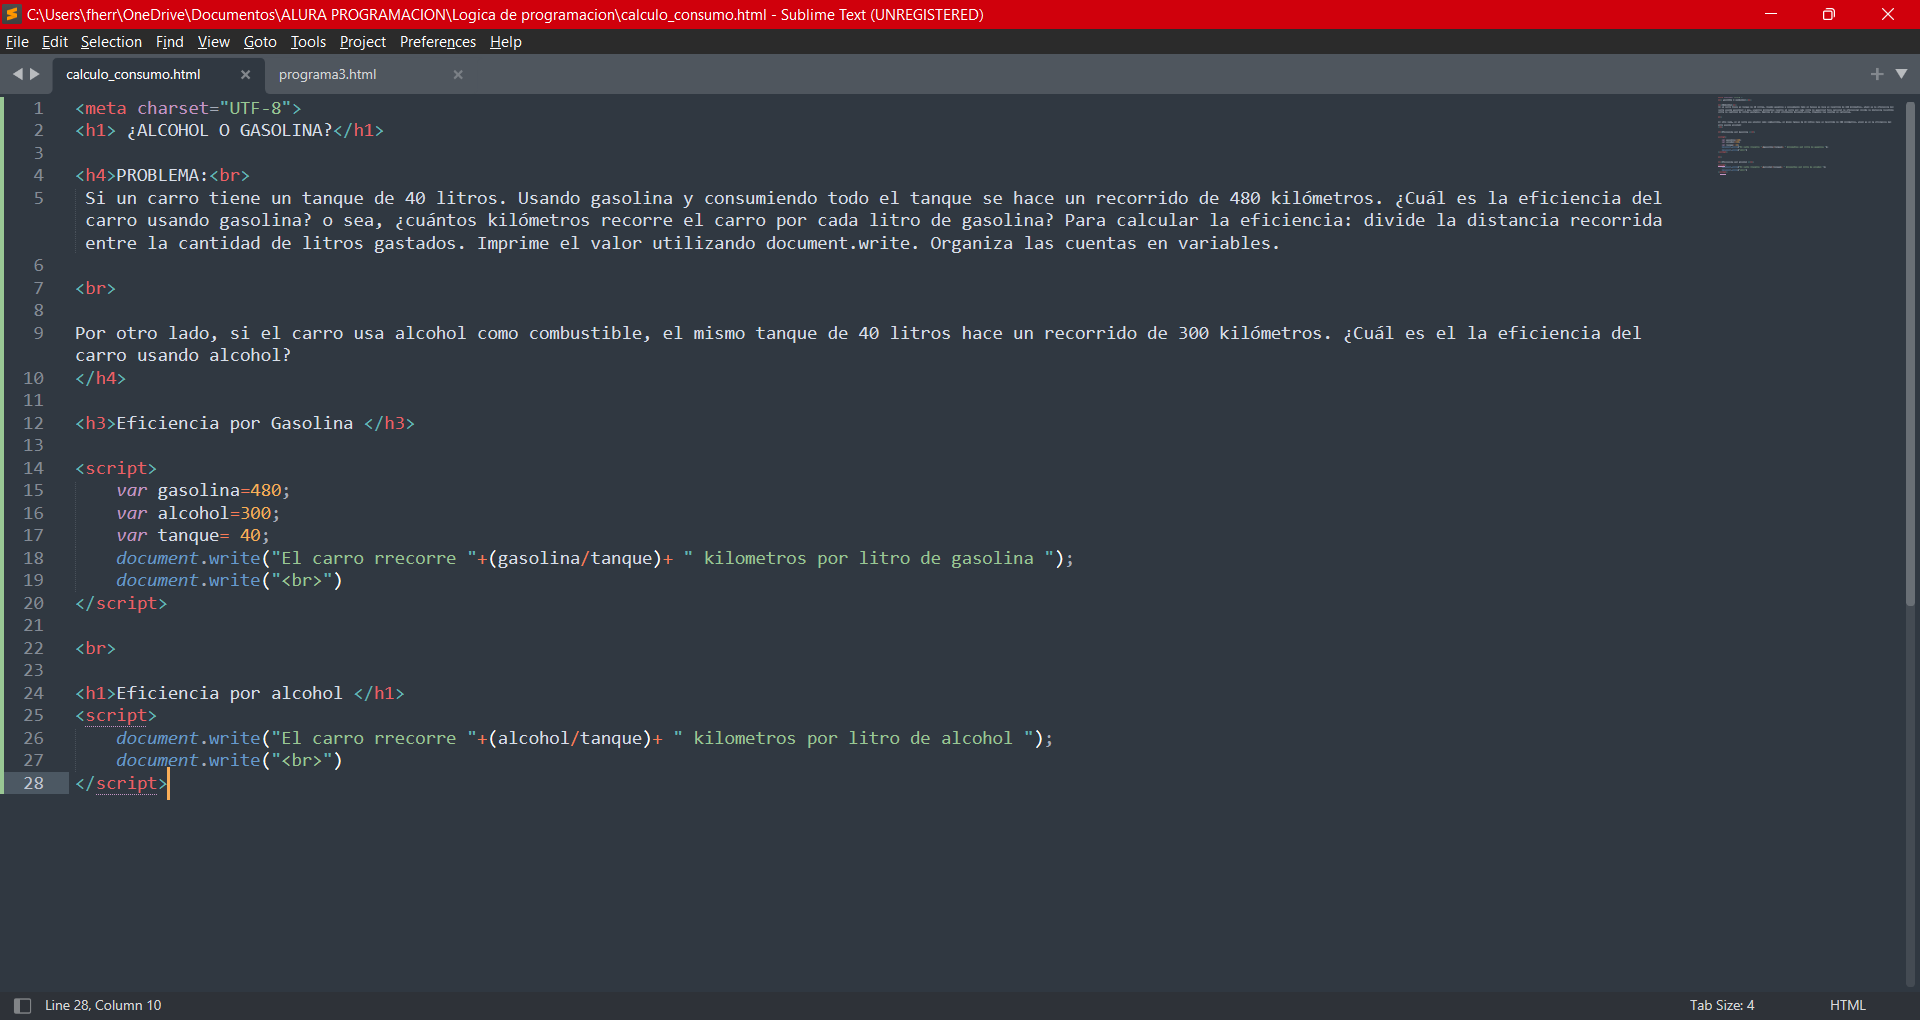1920x1020 pixels.
Task: Click the '<h1>Eficiencia por alcohol </h1>' line
Action: click(240, 693)
